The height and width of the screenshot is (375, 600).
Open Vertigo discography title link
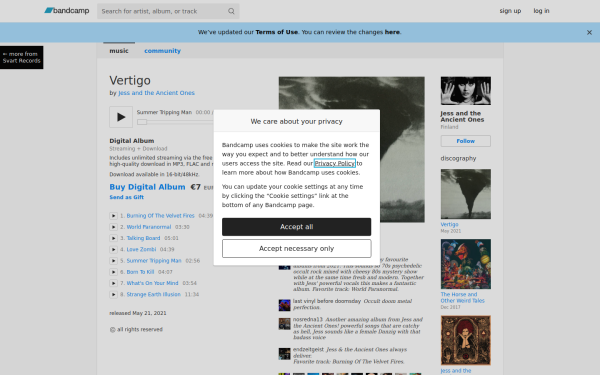point(449,225)
